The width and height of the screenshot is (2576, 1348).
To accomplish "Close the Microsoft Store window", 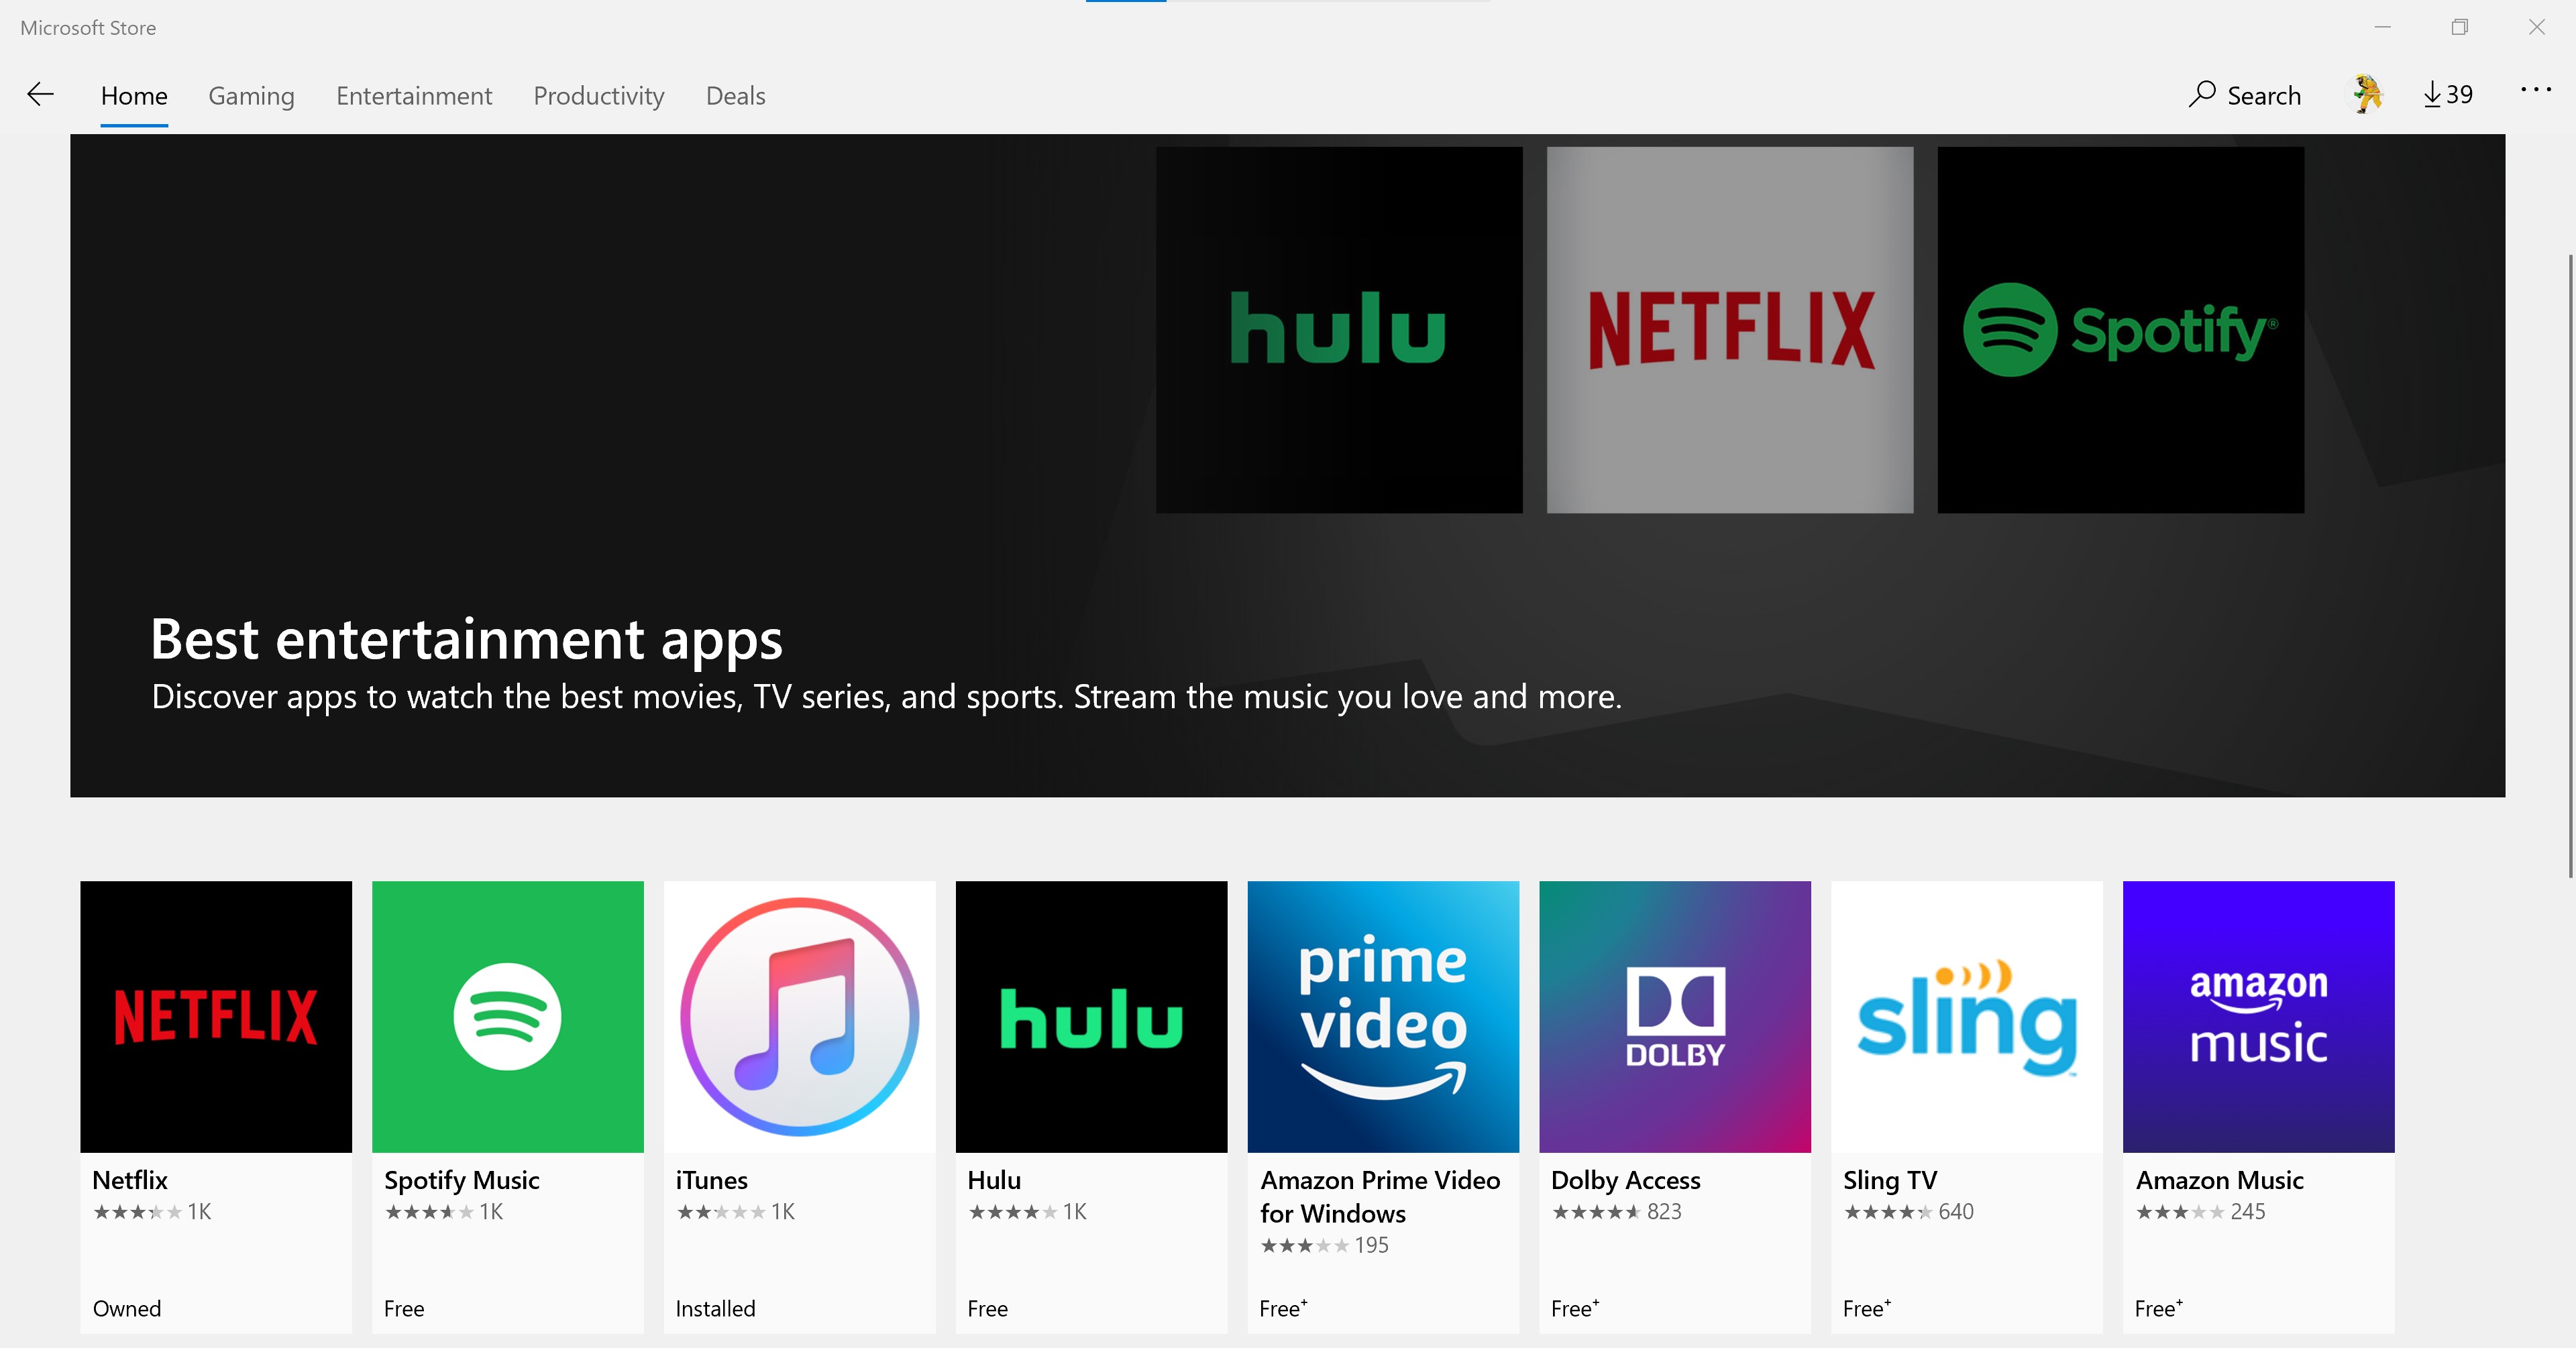I will (x=2537, y=27).
